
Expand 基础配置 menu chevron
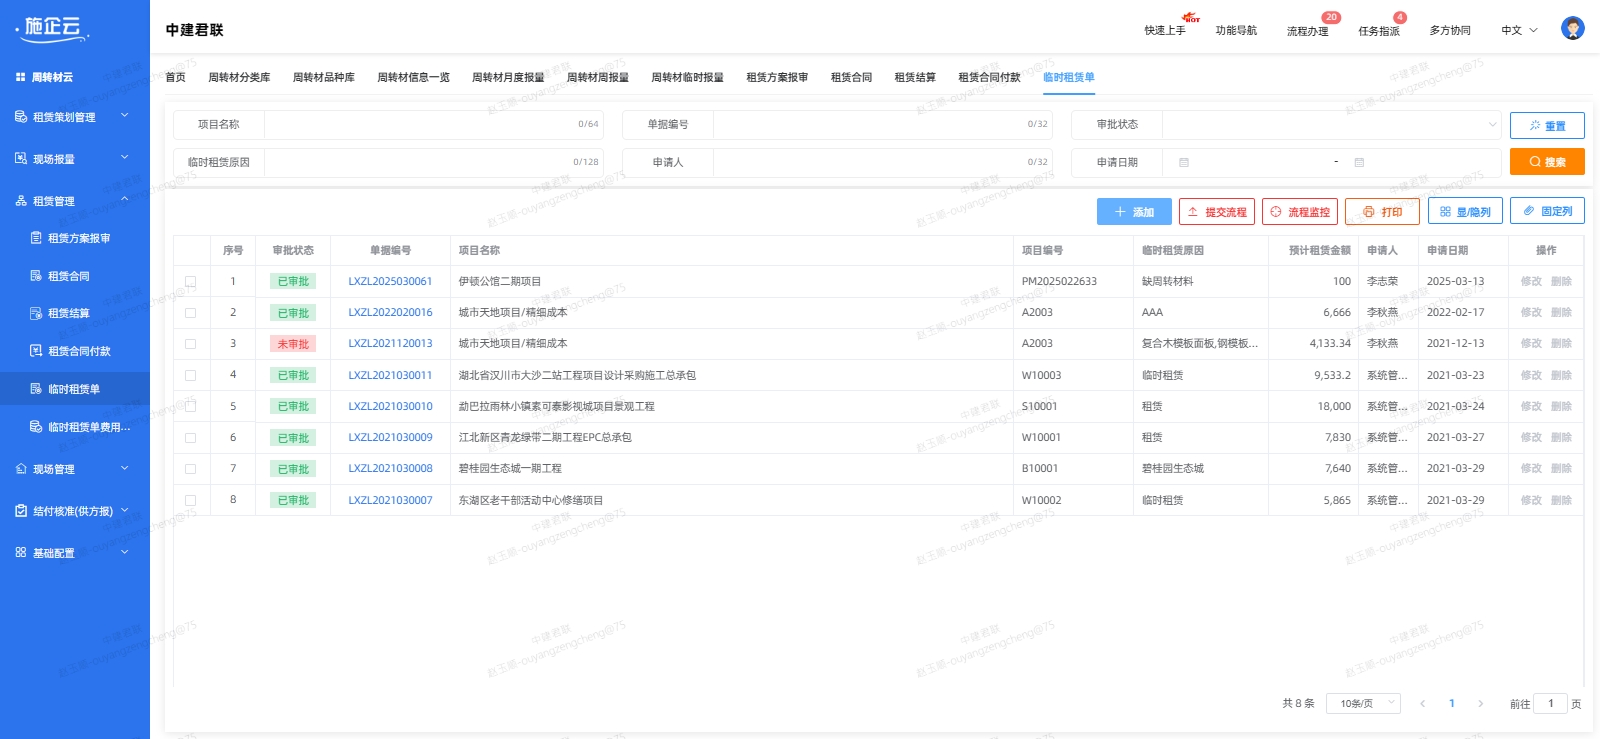[125, 552]
